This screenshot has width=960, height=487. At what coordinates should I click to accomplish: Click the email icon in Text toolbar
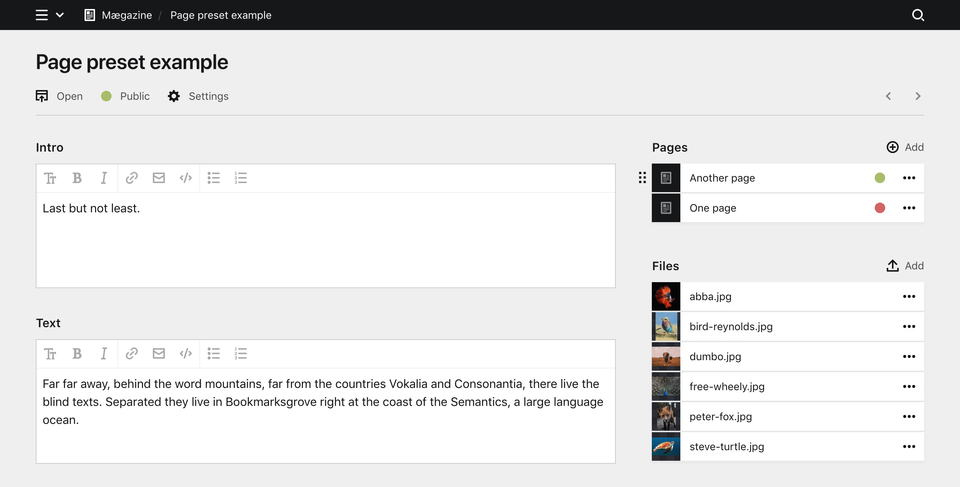click(x=159, y=353)
